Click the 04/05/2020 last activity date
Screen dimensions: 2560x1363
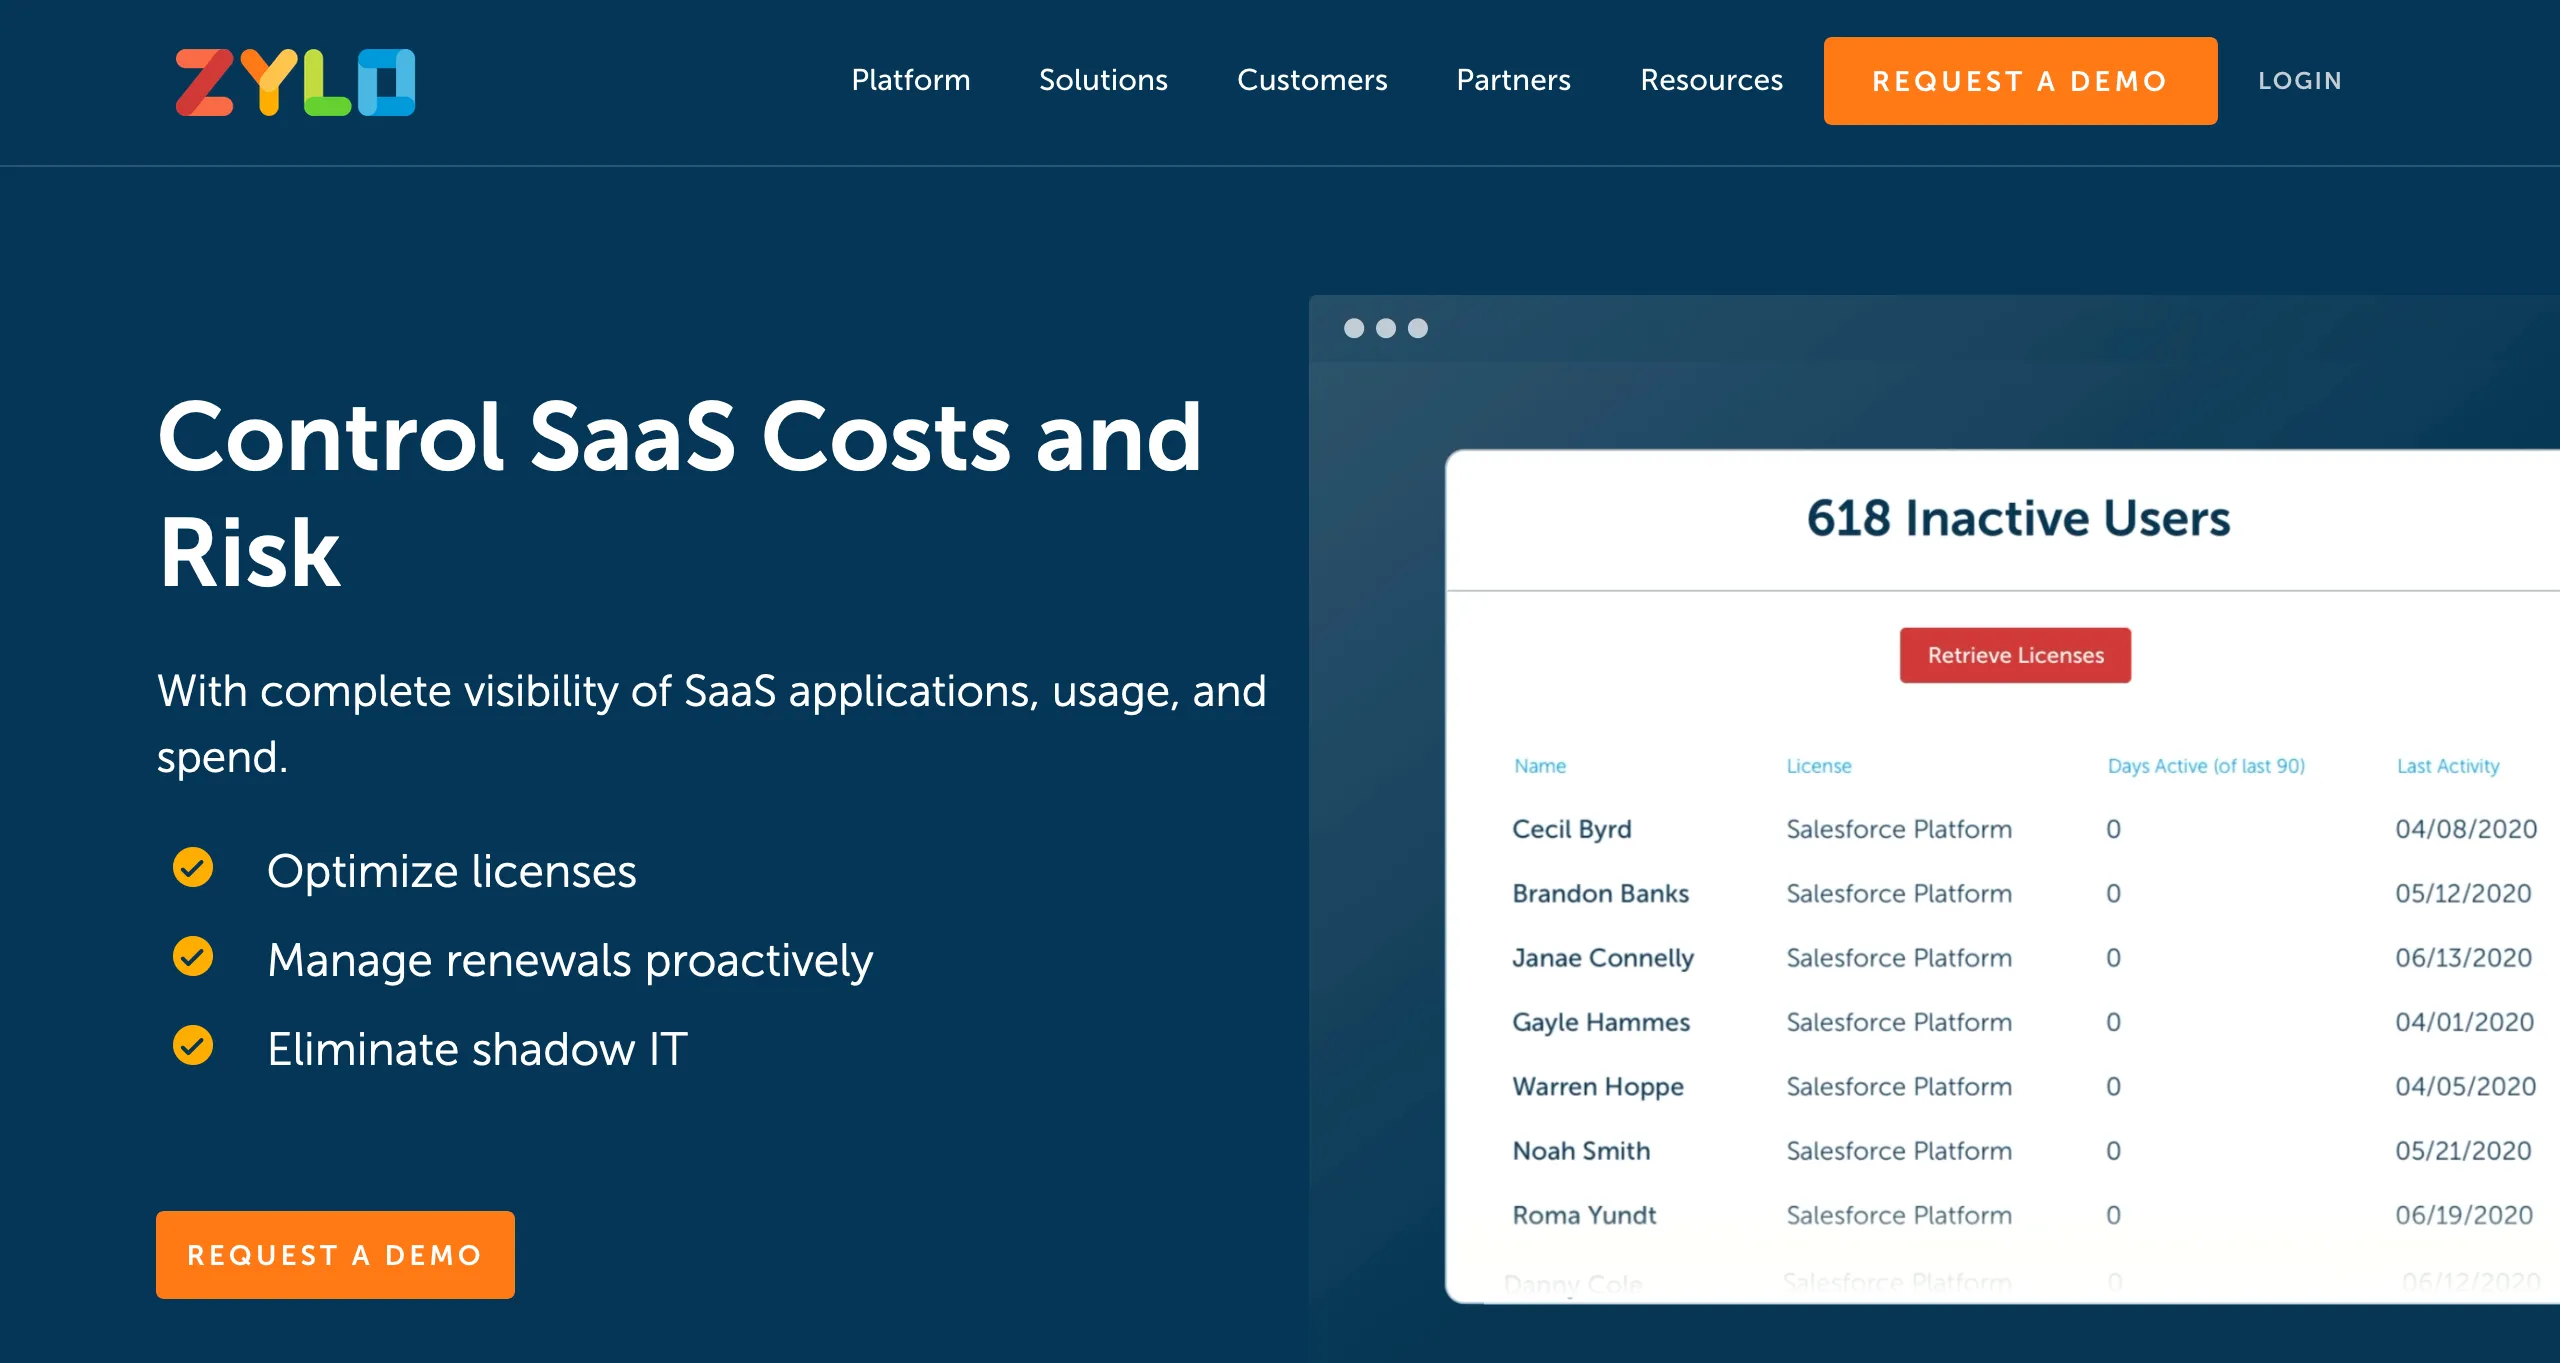click(x=2465, y=1086)
